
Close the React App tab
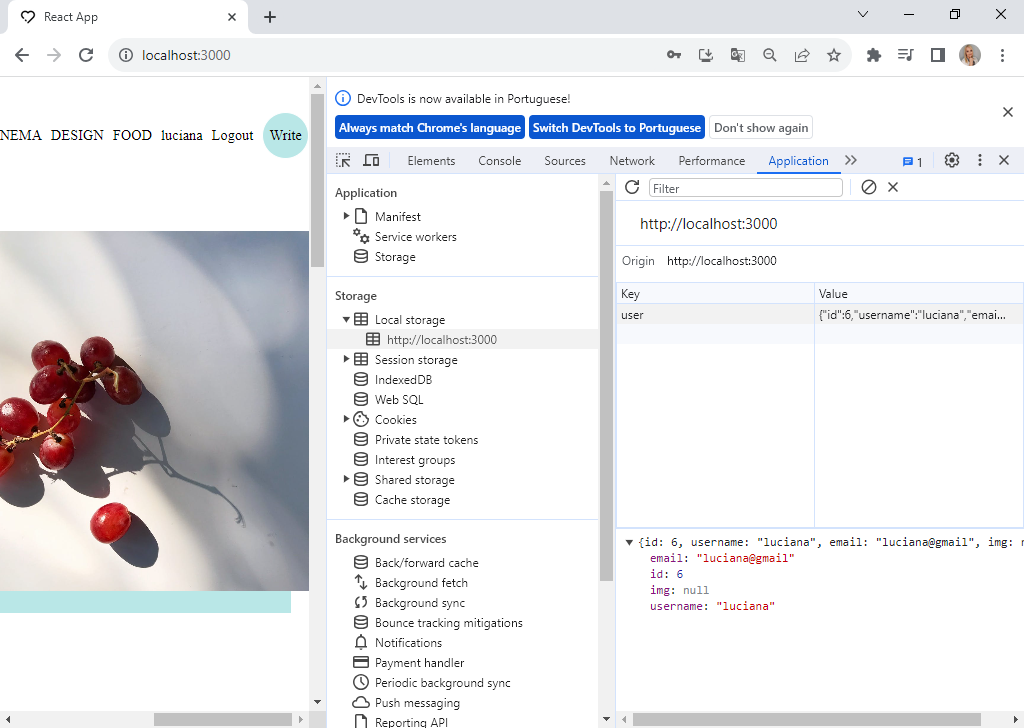click(x=232, y=17)
